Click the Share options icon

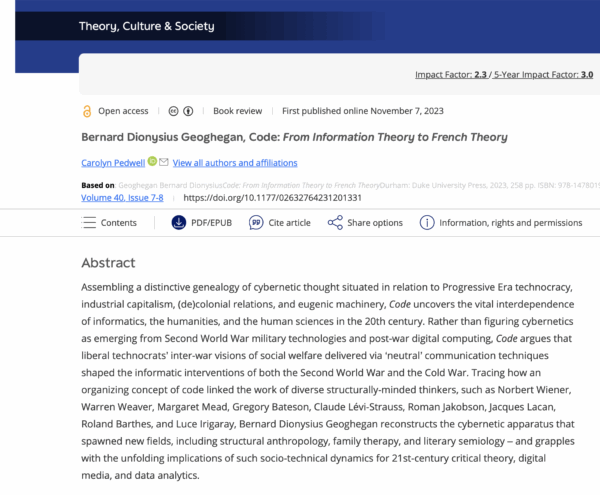(x=335, y=222)
